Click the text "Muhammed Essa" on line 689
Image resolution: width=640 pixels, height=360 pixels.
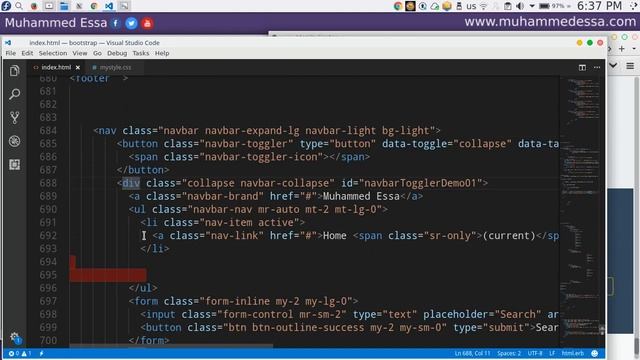tap(361, 196)
